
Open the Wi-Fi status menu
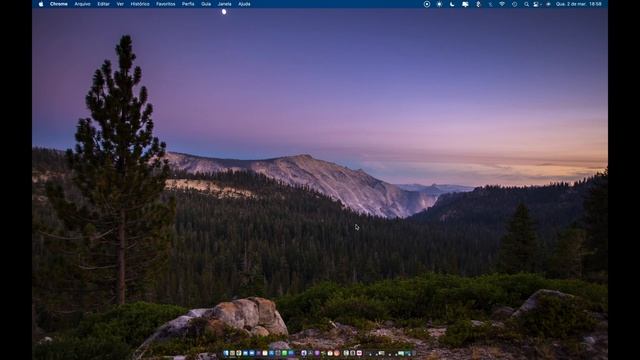coord(502,4)
